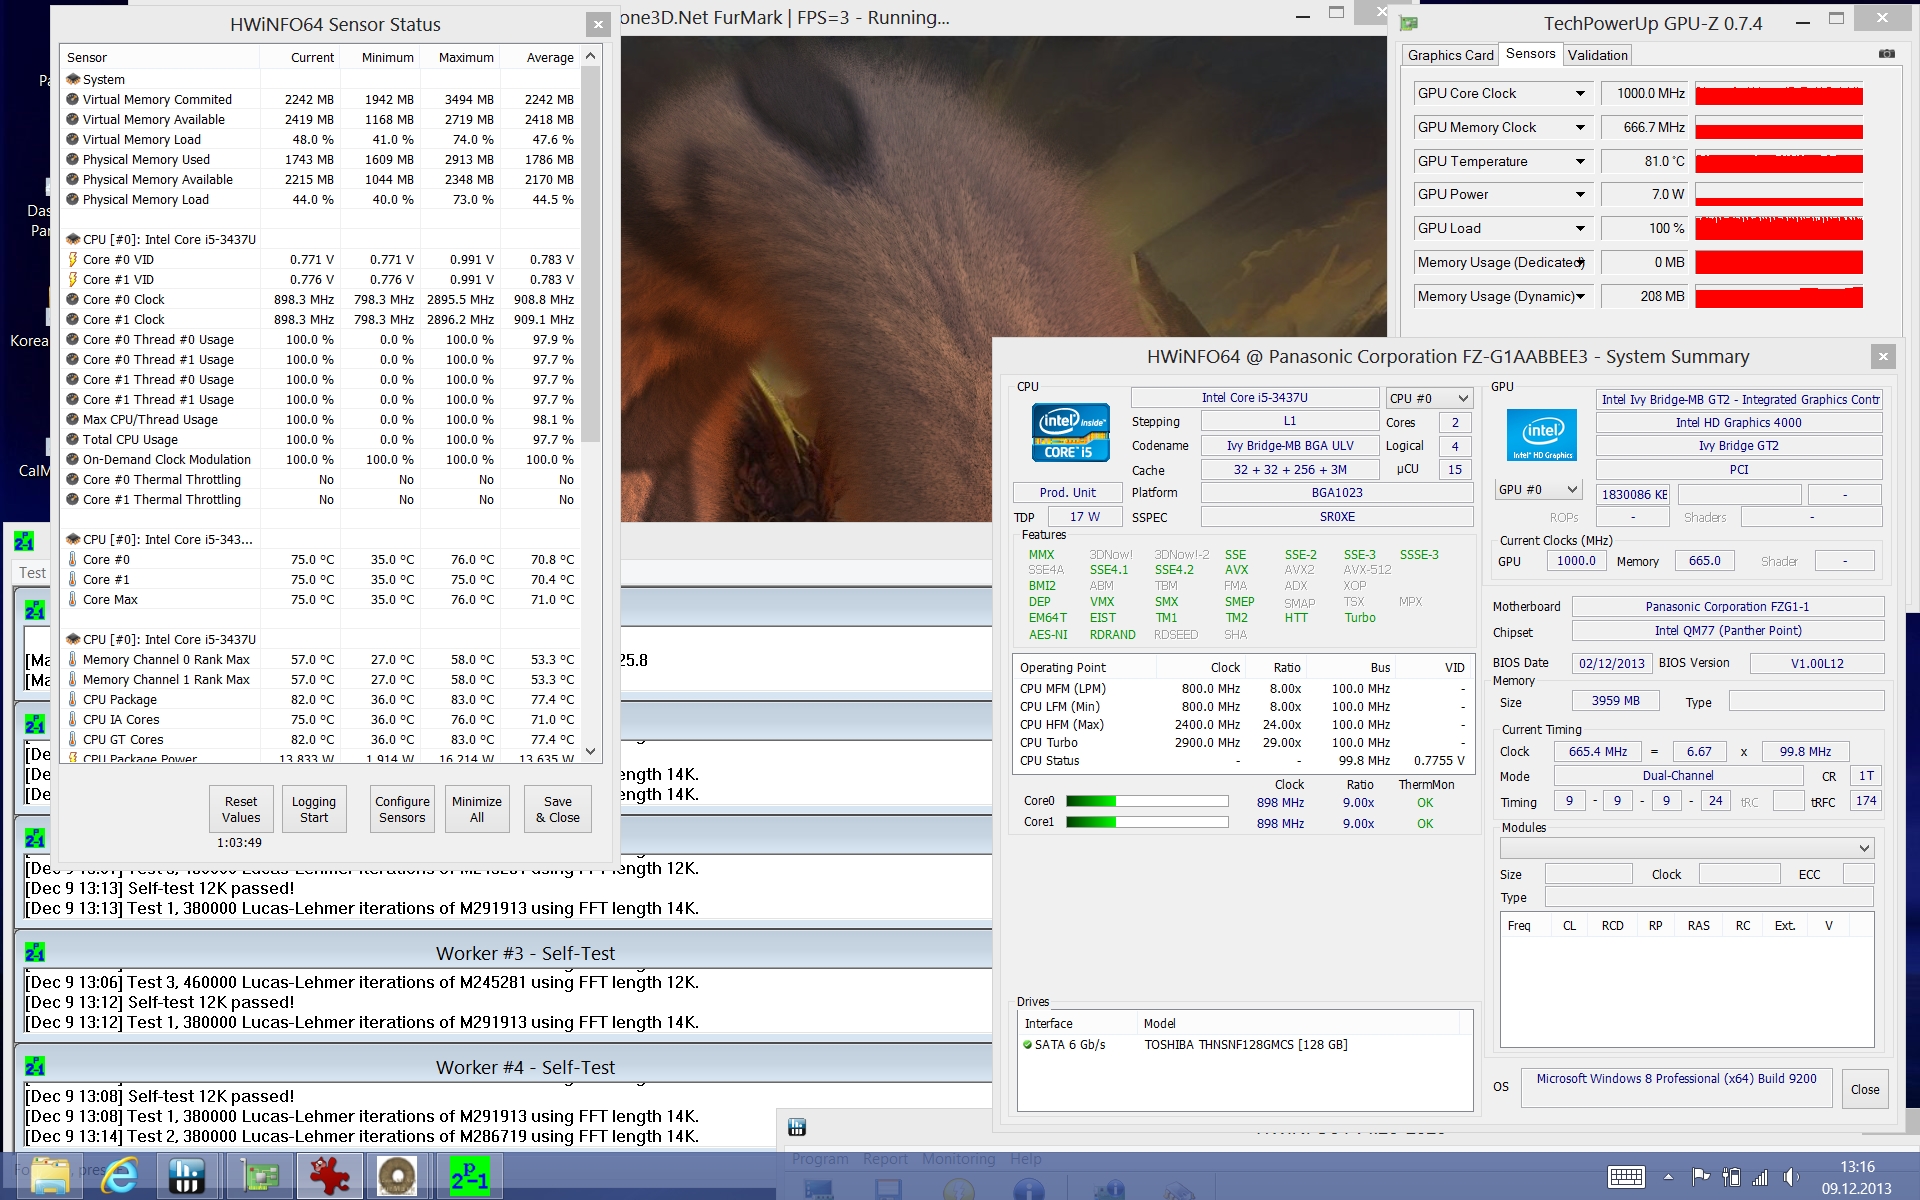
Task: Click the Reset Values button
Action: [x=241, y=809]
